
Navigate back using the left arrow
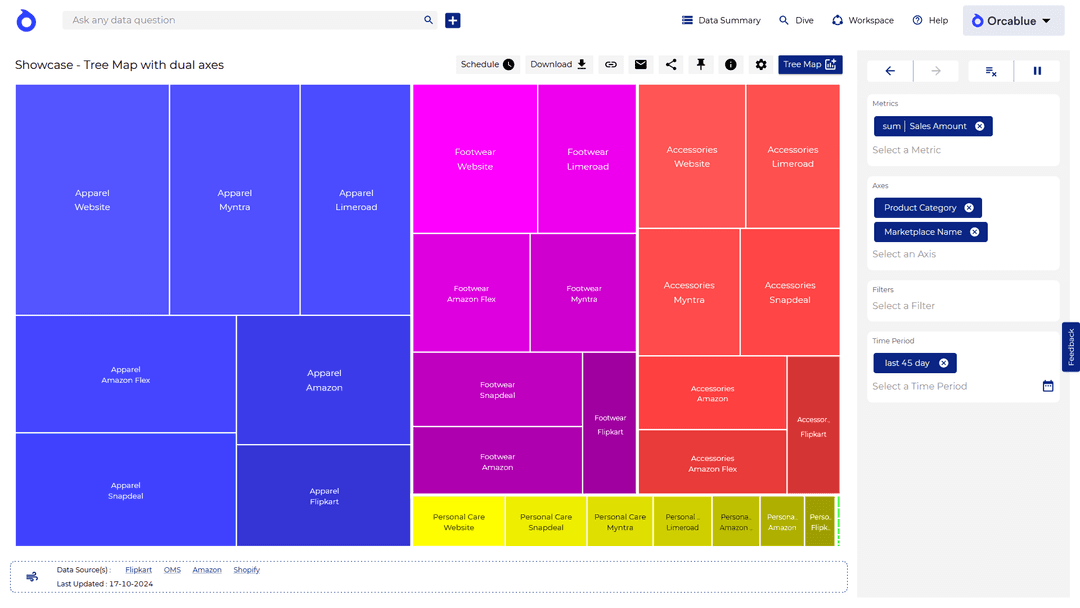(x=889, y=71)
